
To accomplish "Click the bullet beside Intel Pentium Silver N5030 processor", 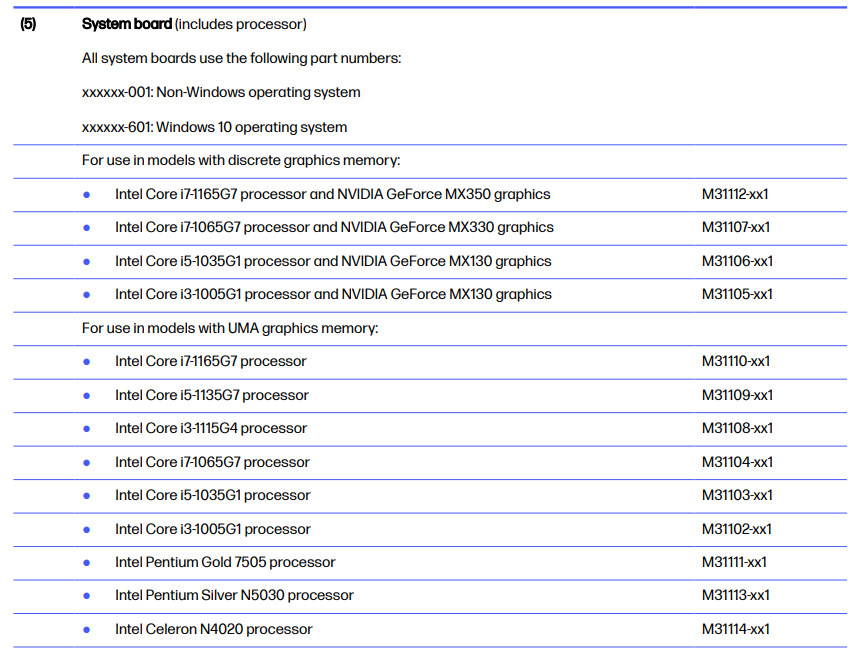I will tap(87, 595).
